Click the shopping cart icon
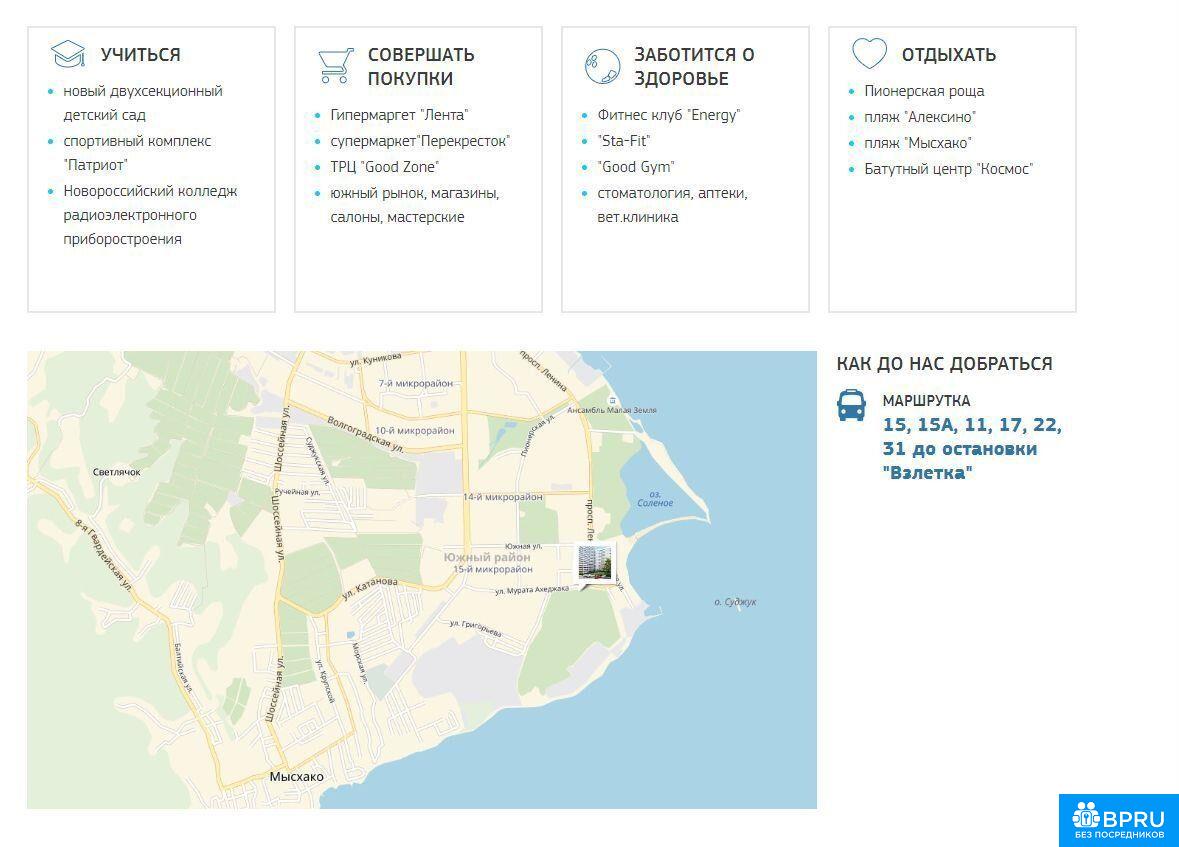Screen dimensions: 1179x847 [335, 65]
